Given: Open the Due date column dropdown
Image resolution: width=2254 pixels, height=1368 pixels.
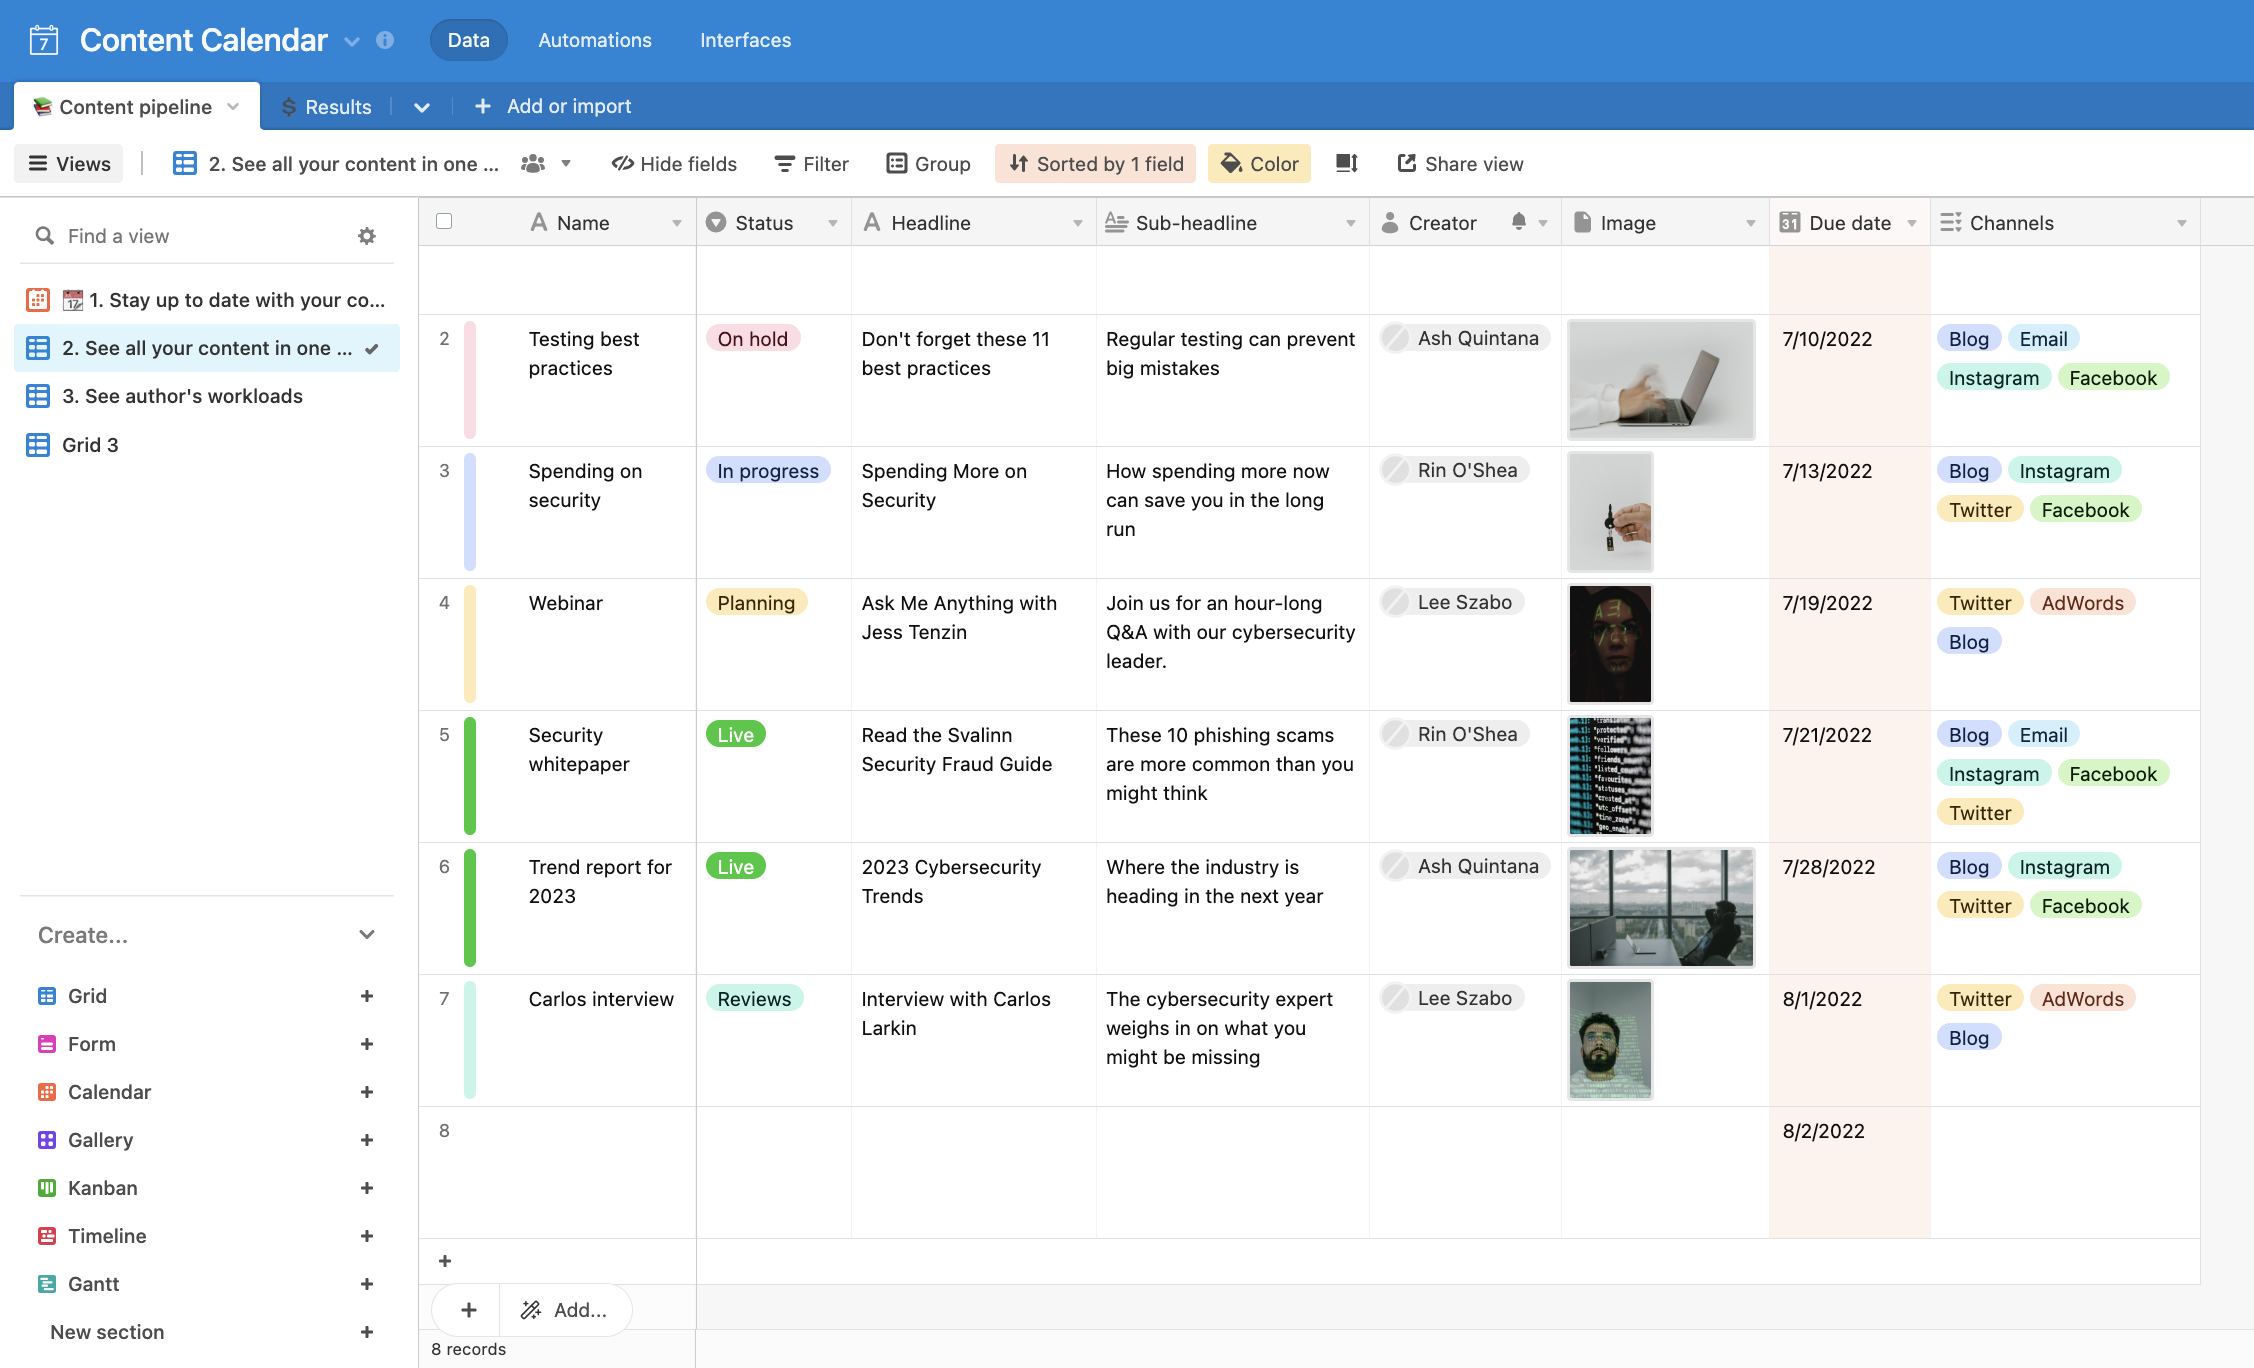Looking at the screenshot, I should point(1912,223).
